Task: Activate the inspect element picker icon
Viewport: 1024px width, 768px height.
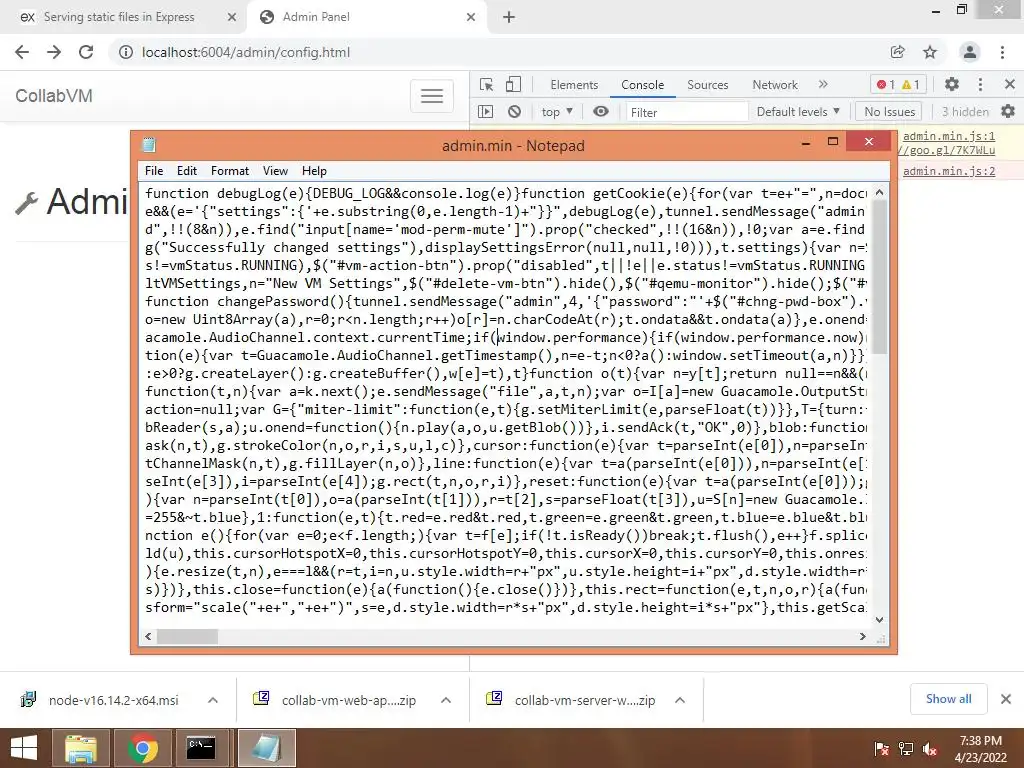Action: 486,85
